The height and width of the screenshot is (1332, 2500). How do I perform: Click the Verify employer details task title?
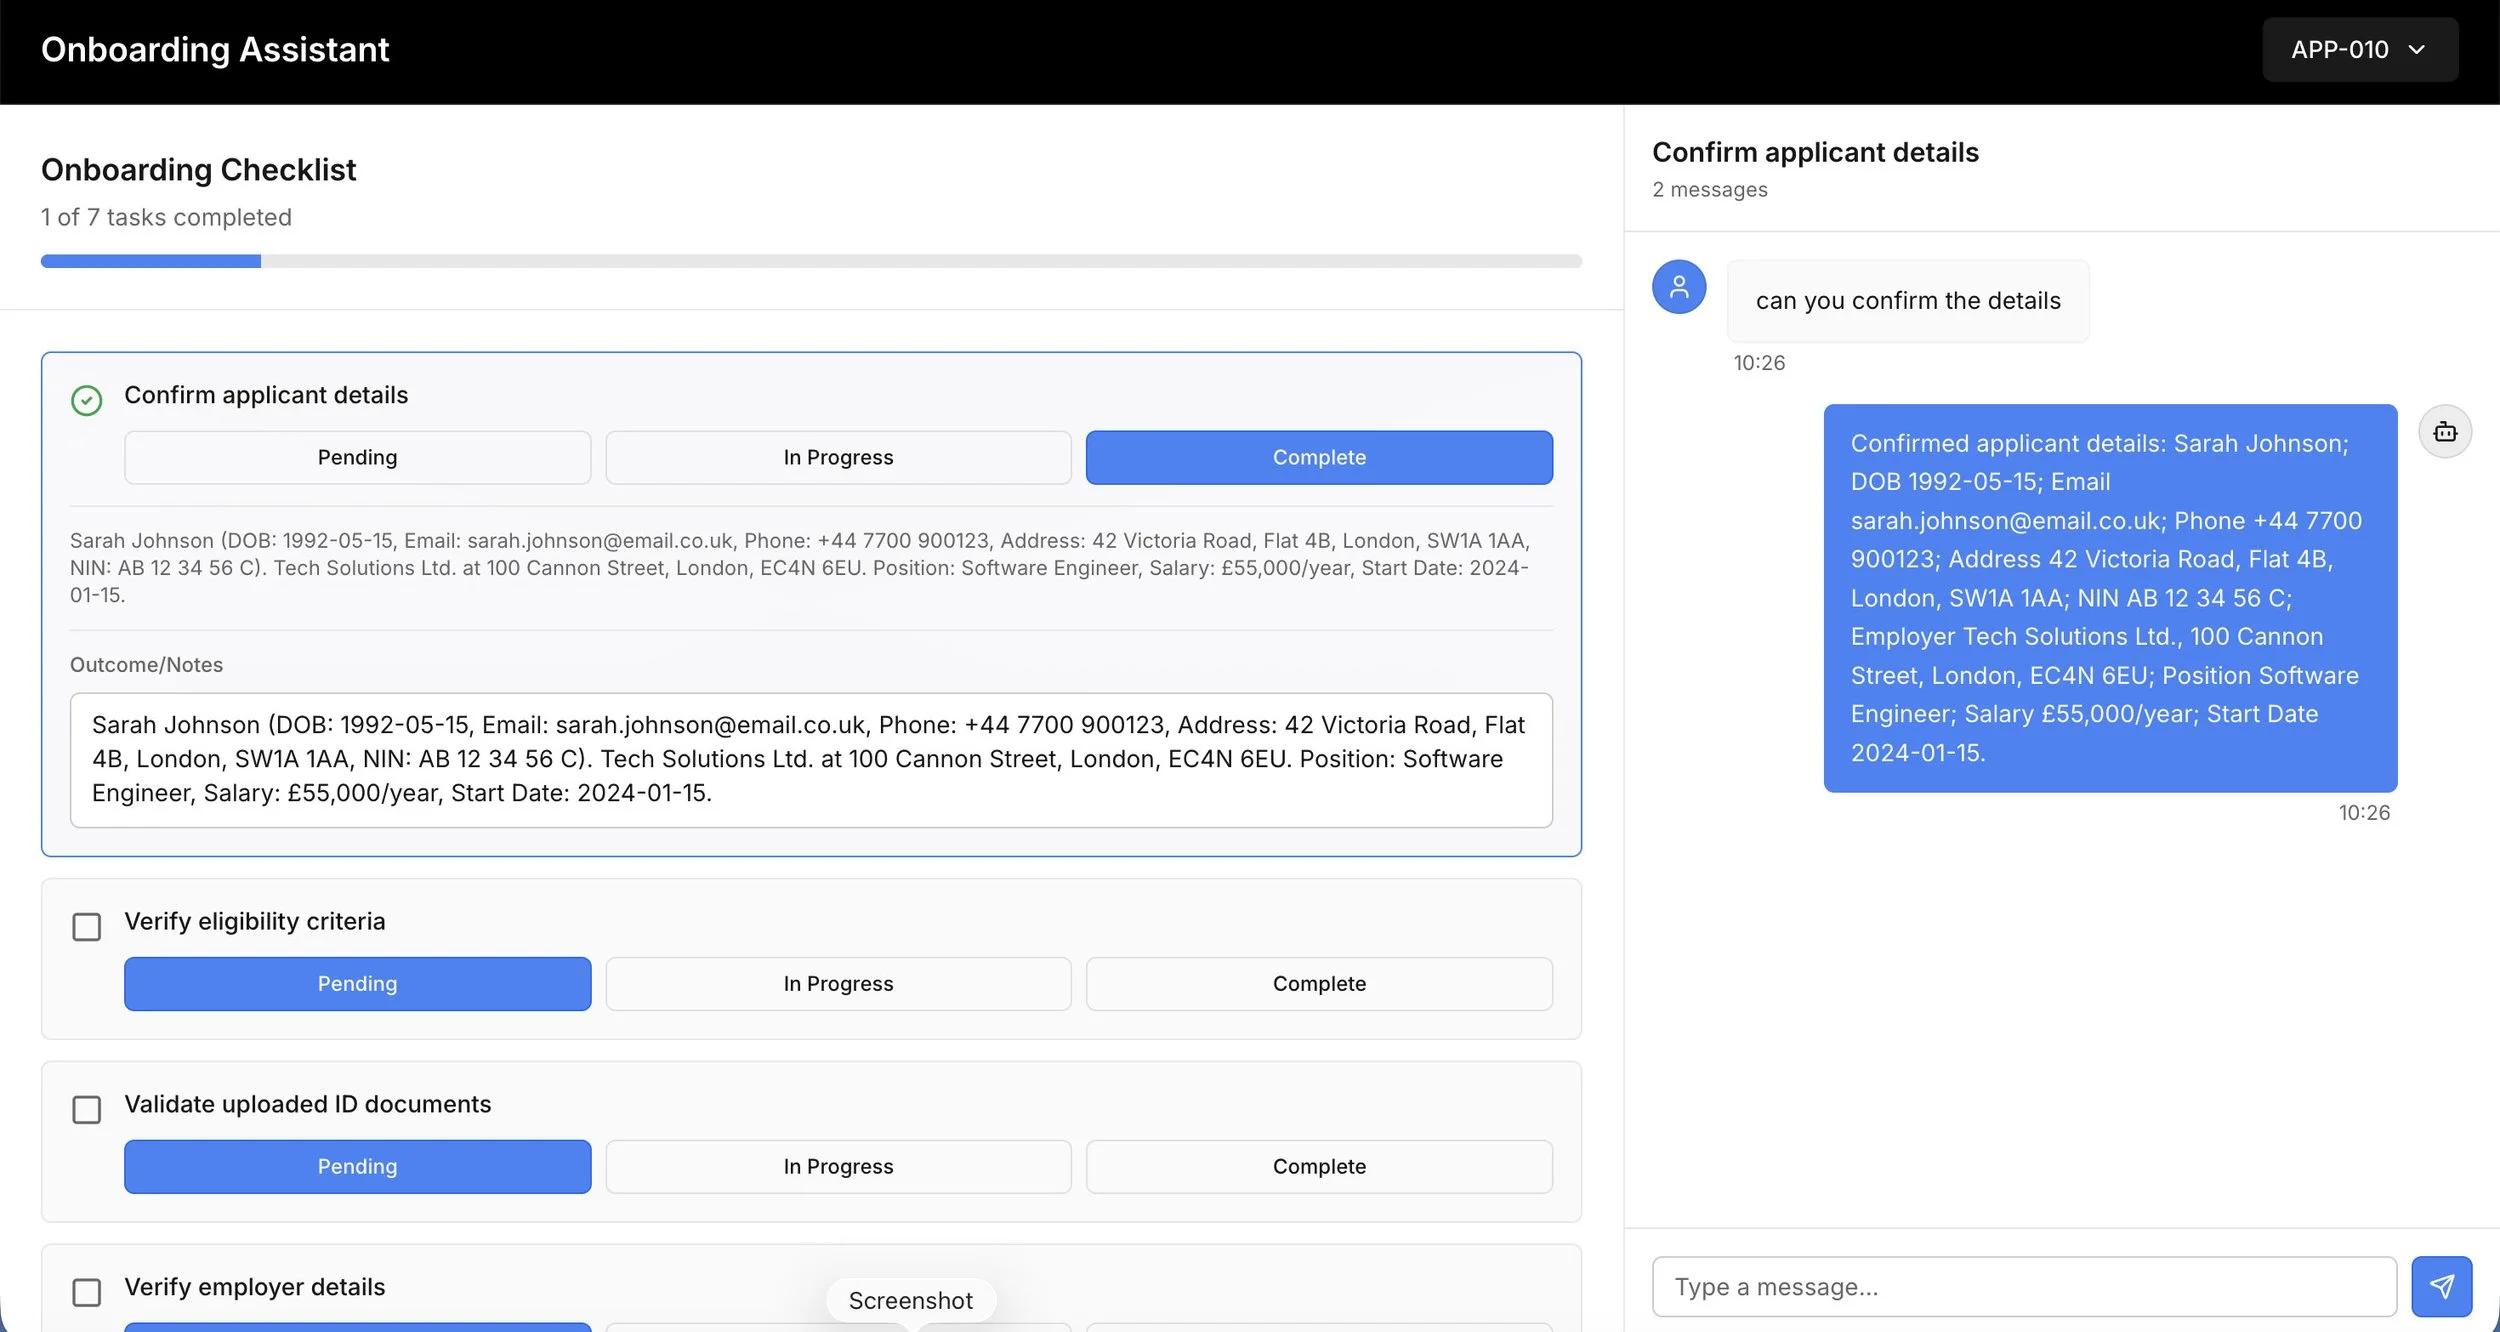point(254,1287)
